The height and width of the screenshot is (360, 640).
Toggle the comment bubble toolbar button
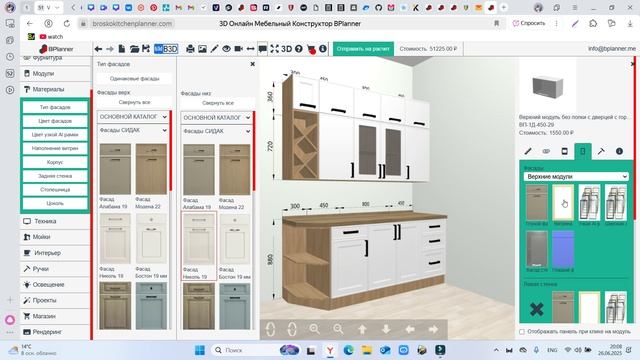pos(262,49)
